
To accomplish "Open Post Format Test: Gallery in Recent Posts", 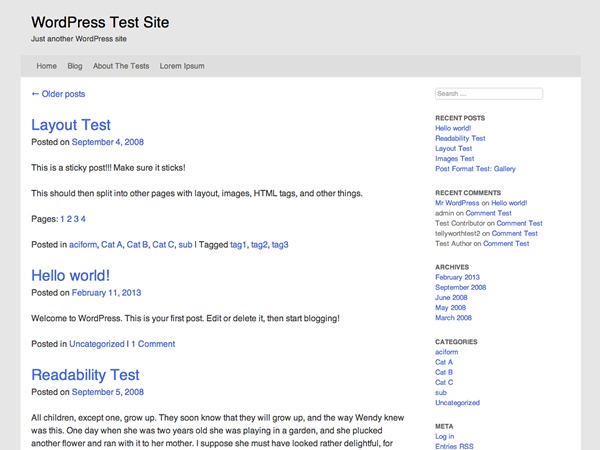I will pyautogui.click(x=475, y=169).
